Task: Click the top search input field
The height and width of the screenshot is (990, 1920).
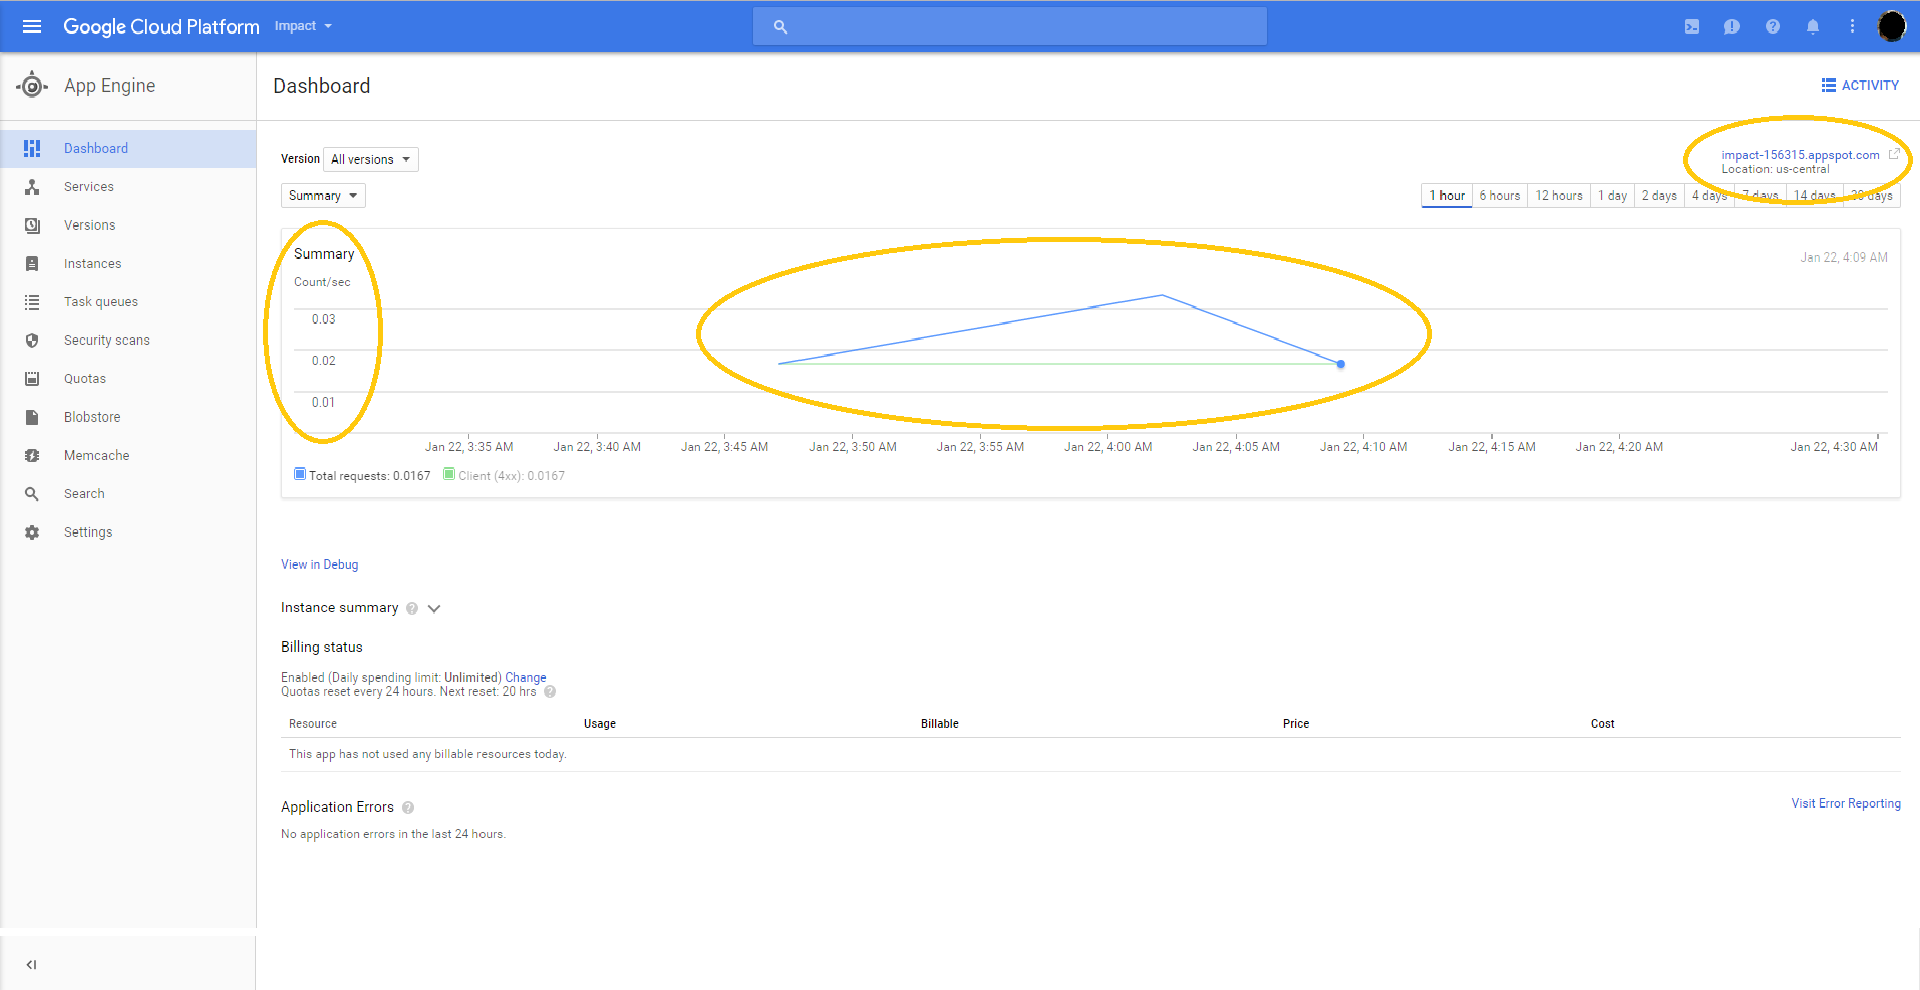Action: (1010, 27)
